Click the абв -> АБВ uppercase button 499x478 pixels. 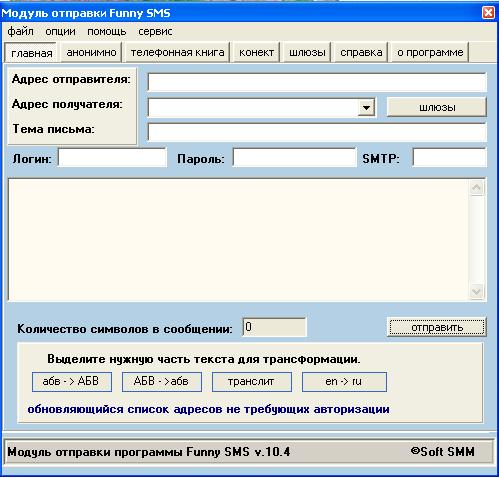pyautogui.click(x=72, y=382)
